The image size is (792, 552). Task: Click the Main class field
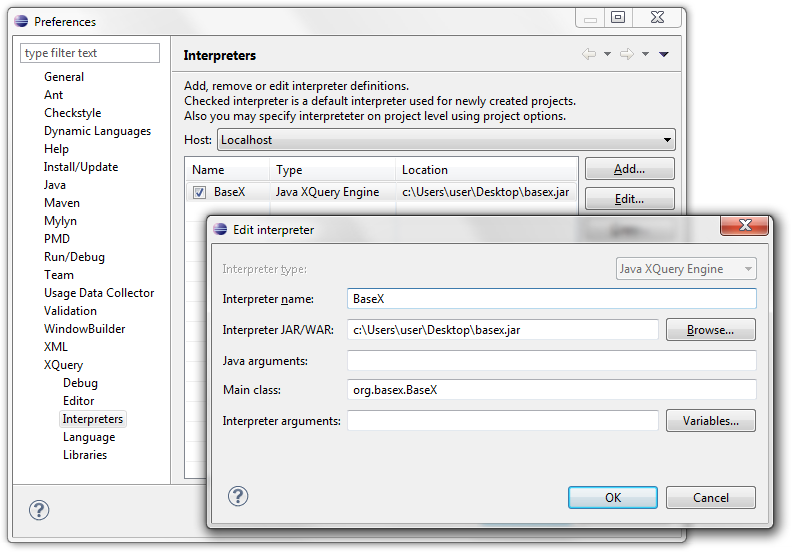point(552,390)
